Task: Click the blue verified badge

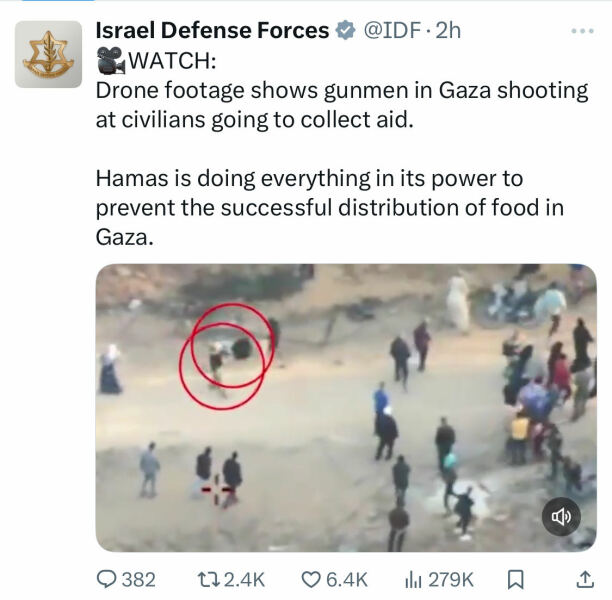Action: pos(345,31)
